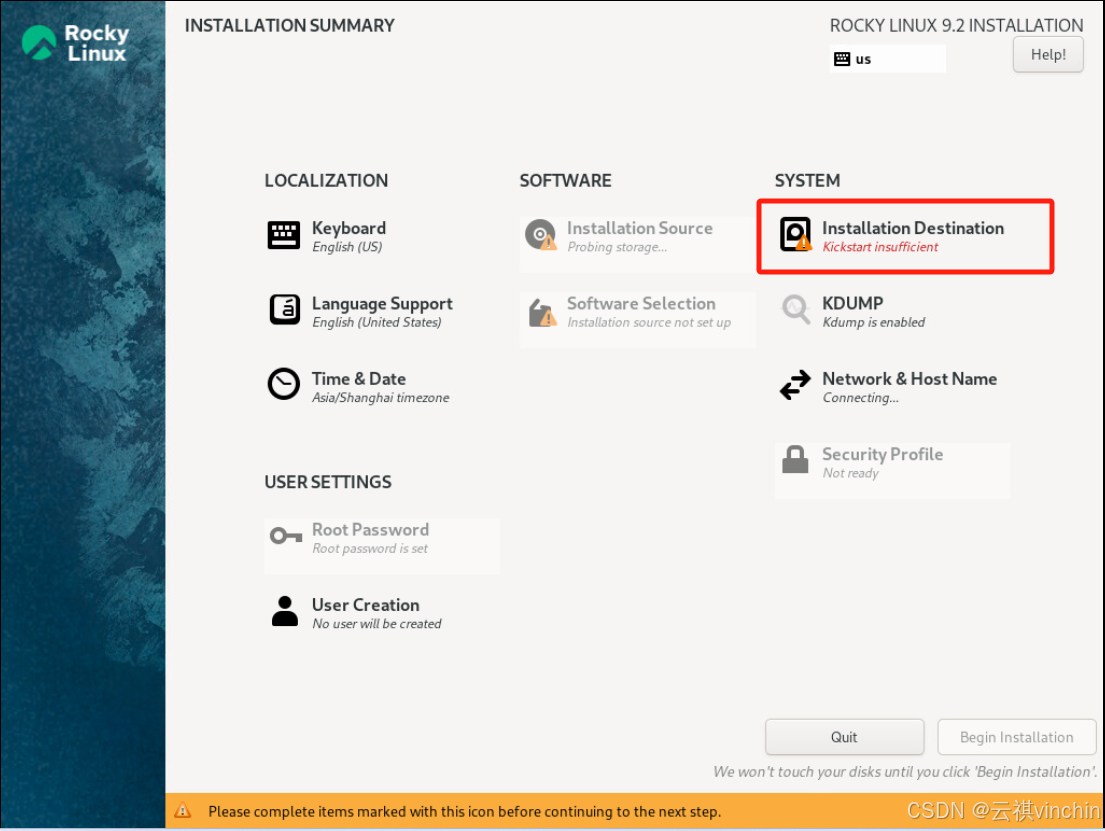The height and width of the screenshot is (831, 1105).
Task: Click the Root Password key icon
Action: pos(285,536)
